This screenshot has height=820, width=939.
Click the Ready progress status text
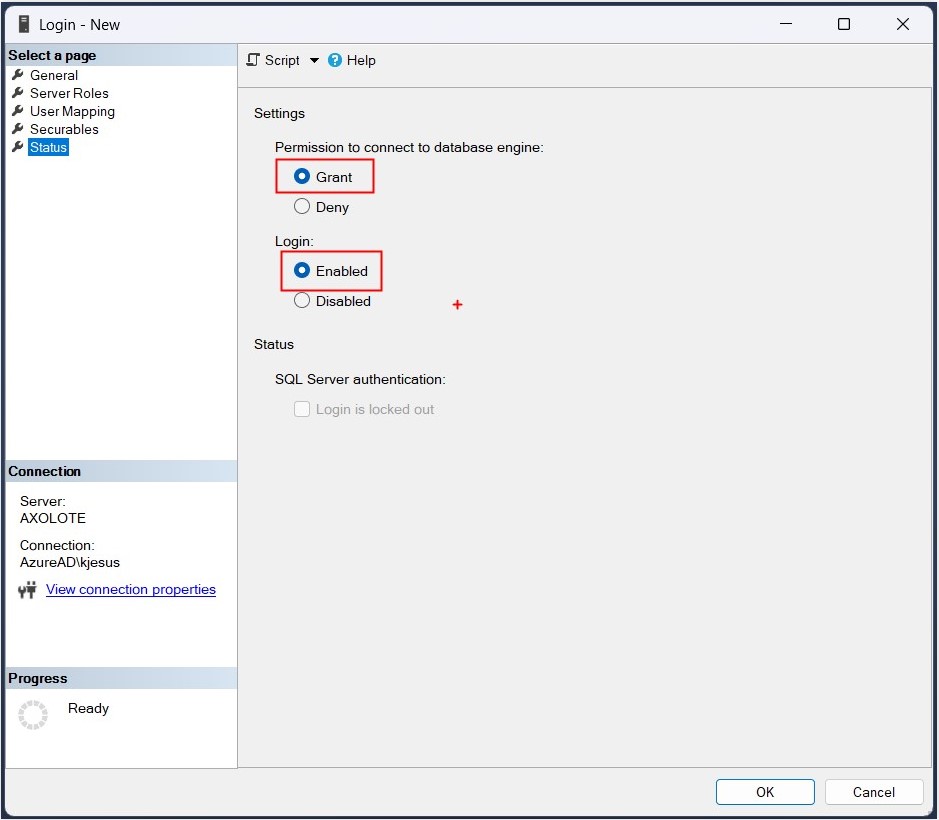click(88, 709)
